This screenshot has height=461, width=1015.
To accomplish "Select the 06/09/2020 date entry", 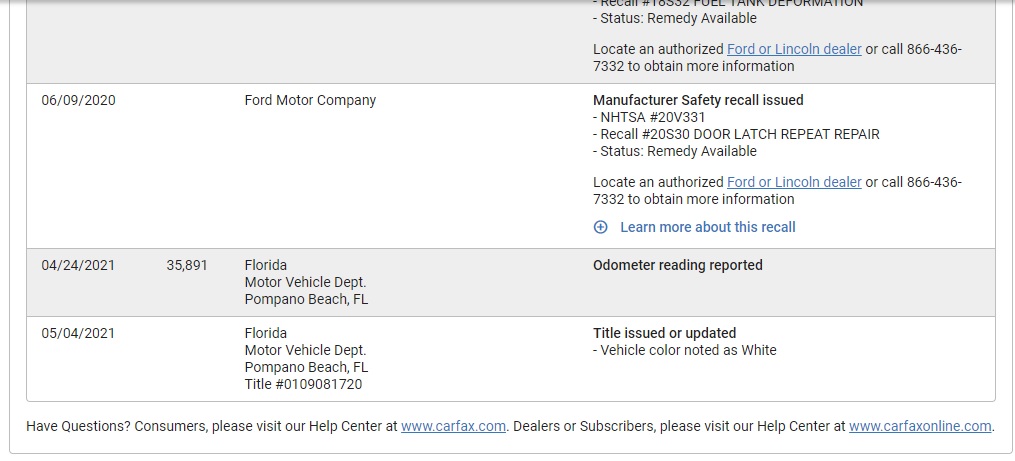I will tap(78, 100).
